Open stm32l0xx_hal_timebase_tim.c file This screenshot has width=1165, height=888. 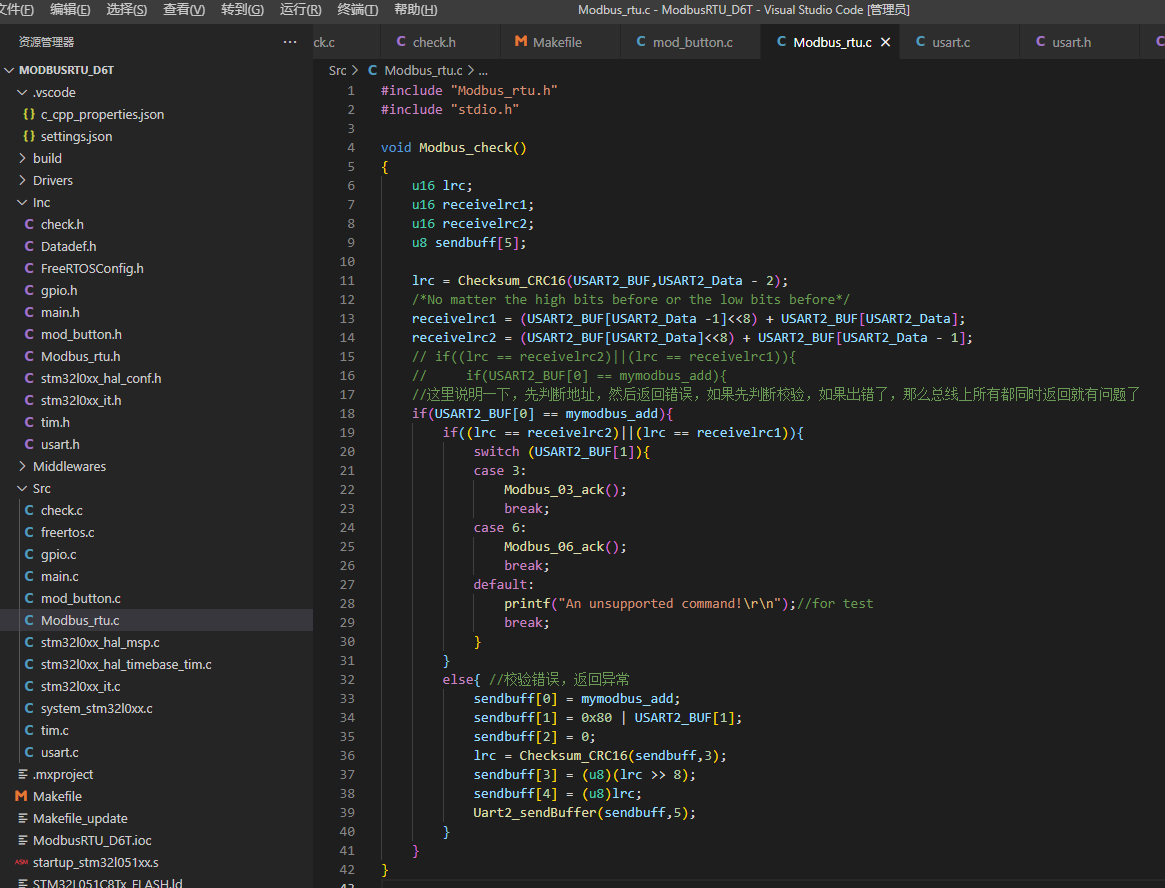pos(156,664)
